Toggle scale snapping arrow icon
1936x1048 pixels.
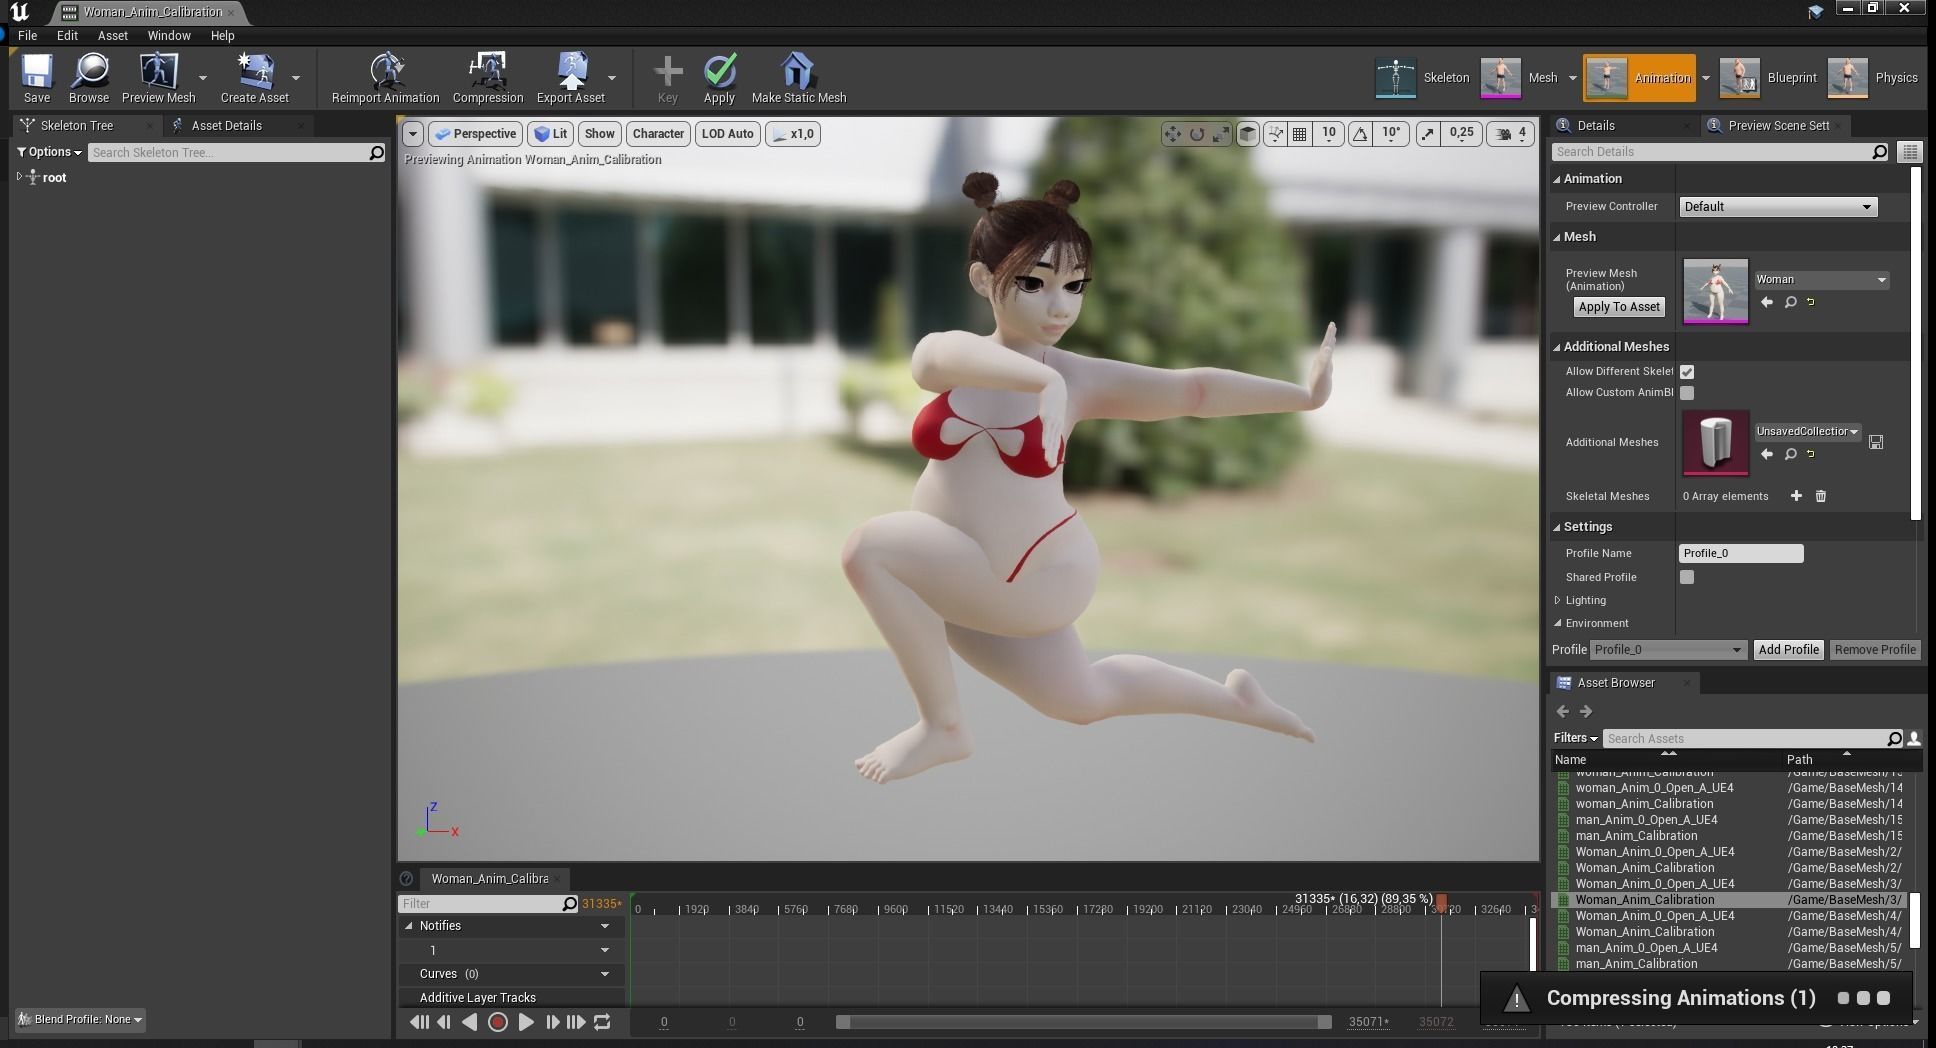pos(1428,134)
